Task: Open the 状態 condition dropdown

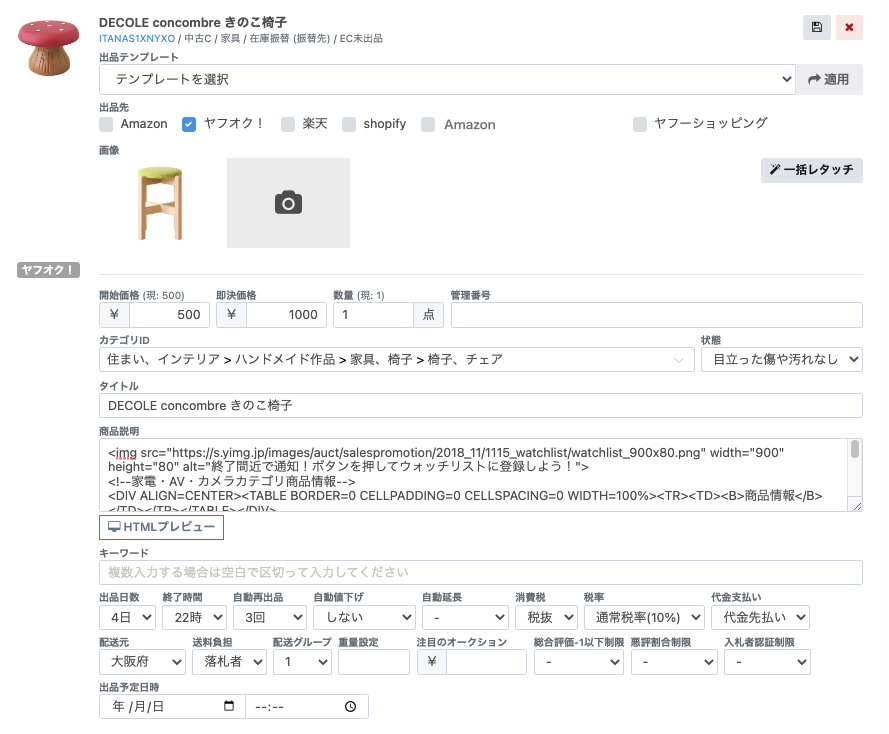Action: pos(782,359)
